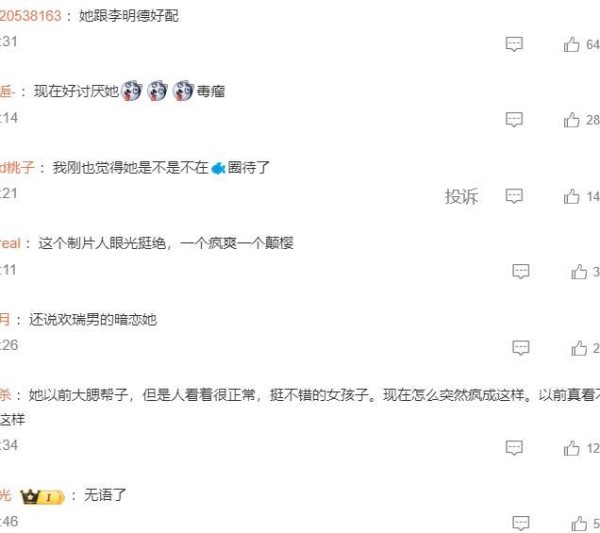This screenshot has width=600, height=533.
Task: Open reply box for 现在好讨厌她 comment
Action: click(514, 120)
